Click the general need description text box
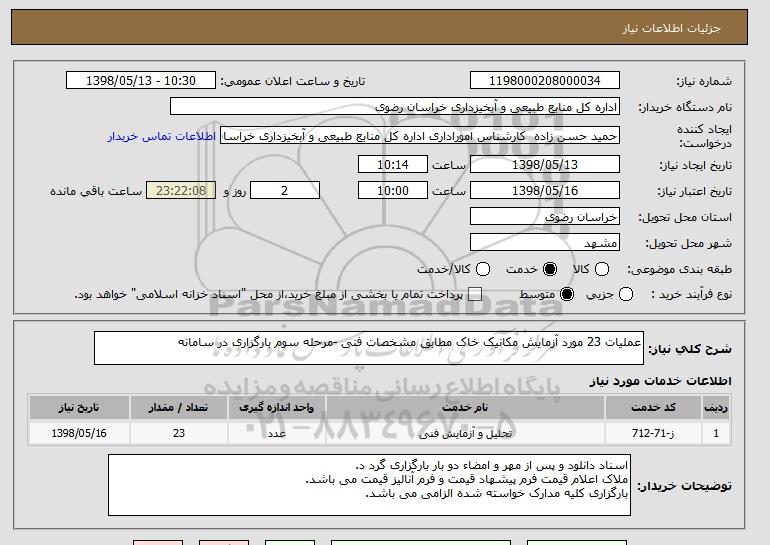The image size is (770, 545). (369, 348)
